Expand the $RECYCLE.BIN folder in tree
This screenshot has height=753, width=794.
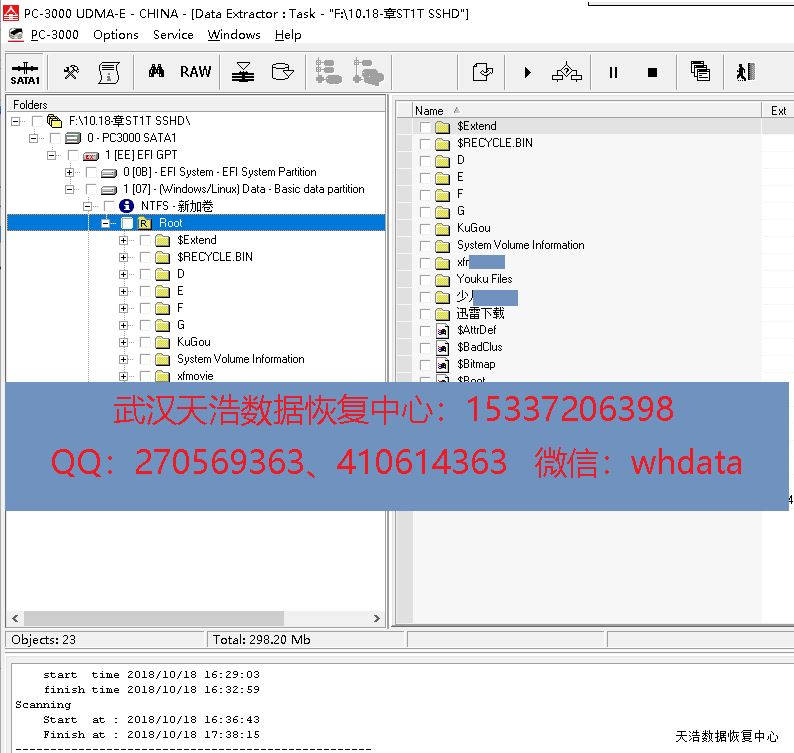[124, 257]
